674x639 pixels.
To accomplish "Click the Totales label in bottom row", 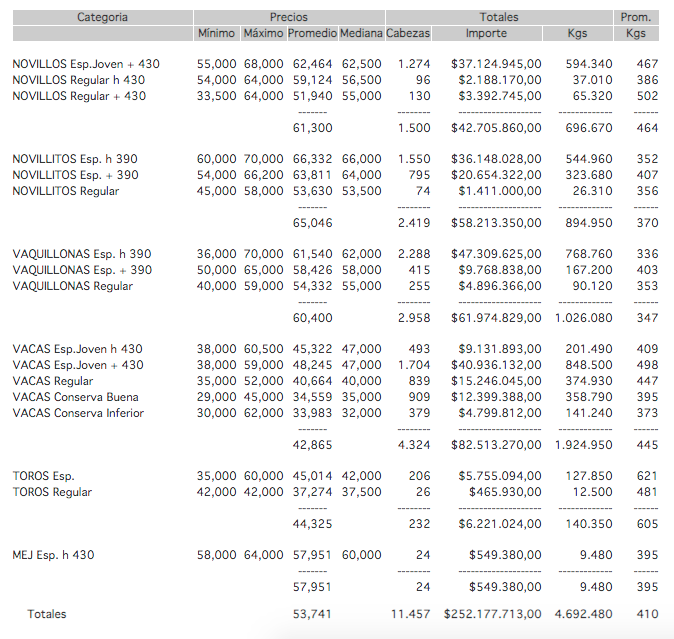I will pyautogui.click(x=47, y=614).
